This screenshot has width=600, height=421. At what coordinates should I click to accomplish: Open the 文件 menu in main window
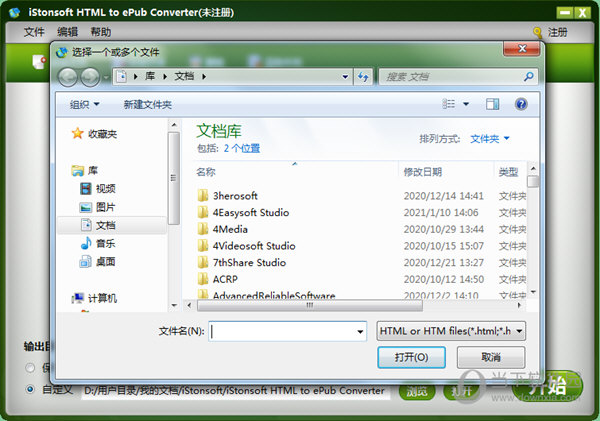coord(34,32)
